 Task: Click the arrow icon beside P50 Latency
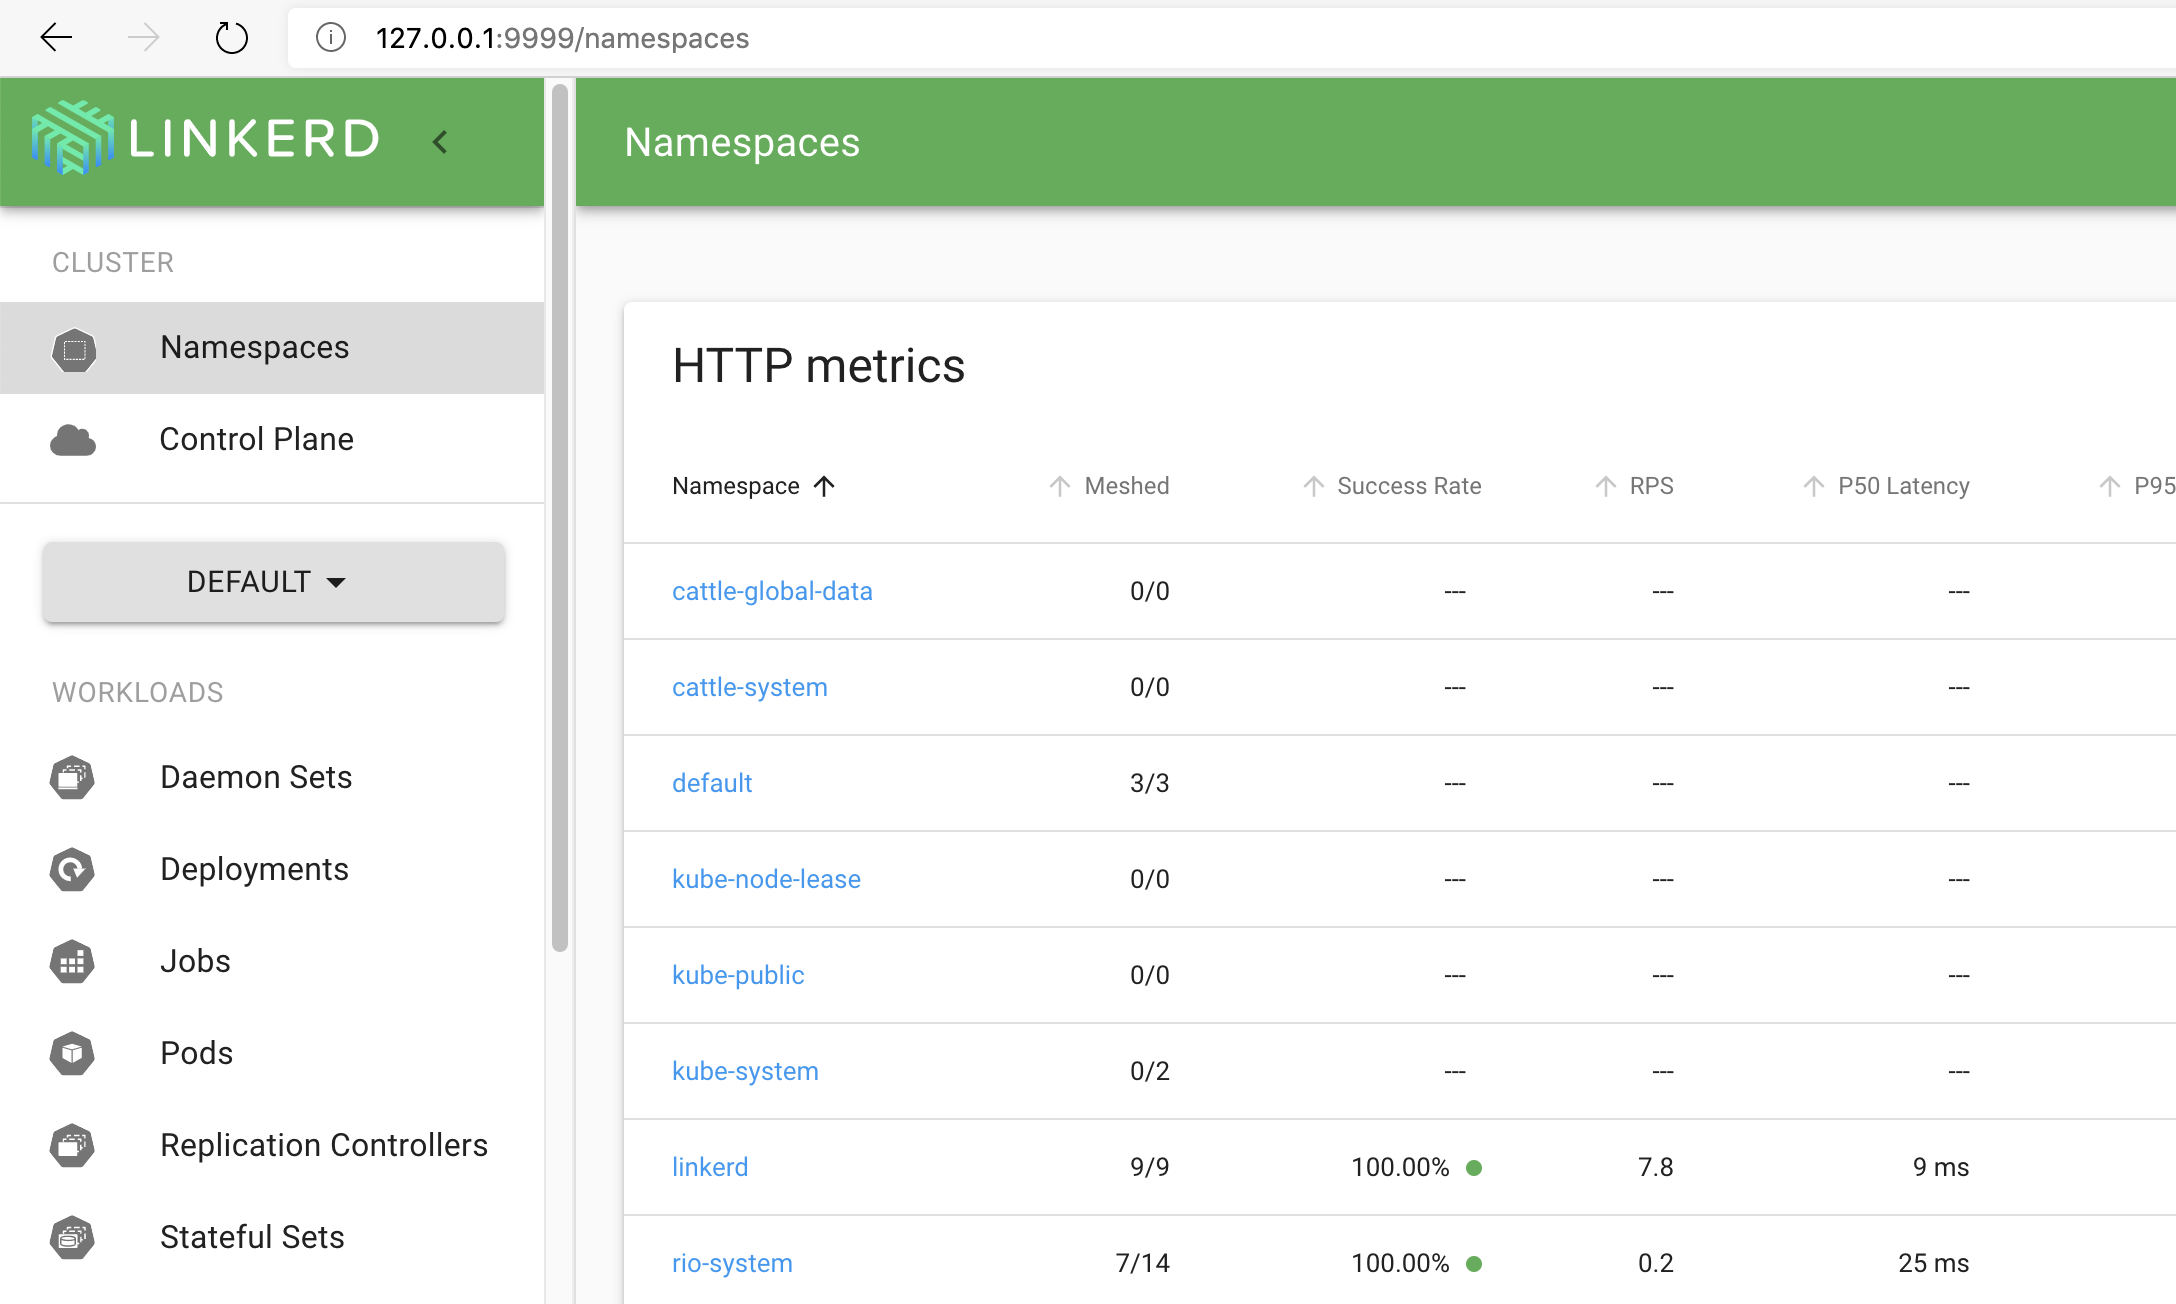click(1813, 486)
